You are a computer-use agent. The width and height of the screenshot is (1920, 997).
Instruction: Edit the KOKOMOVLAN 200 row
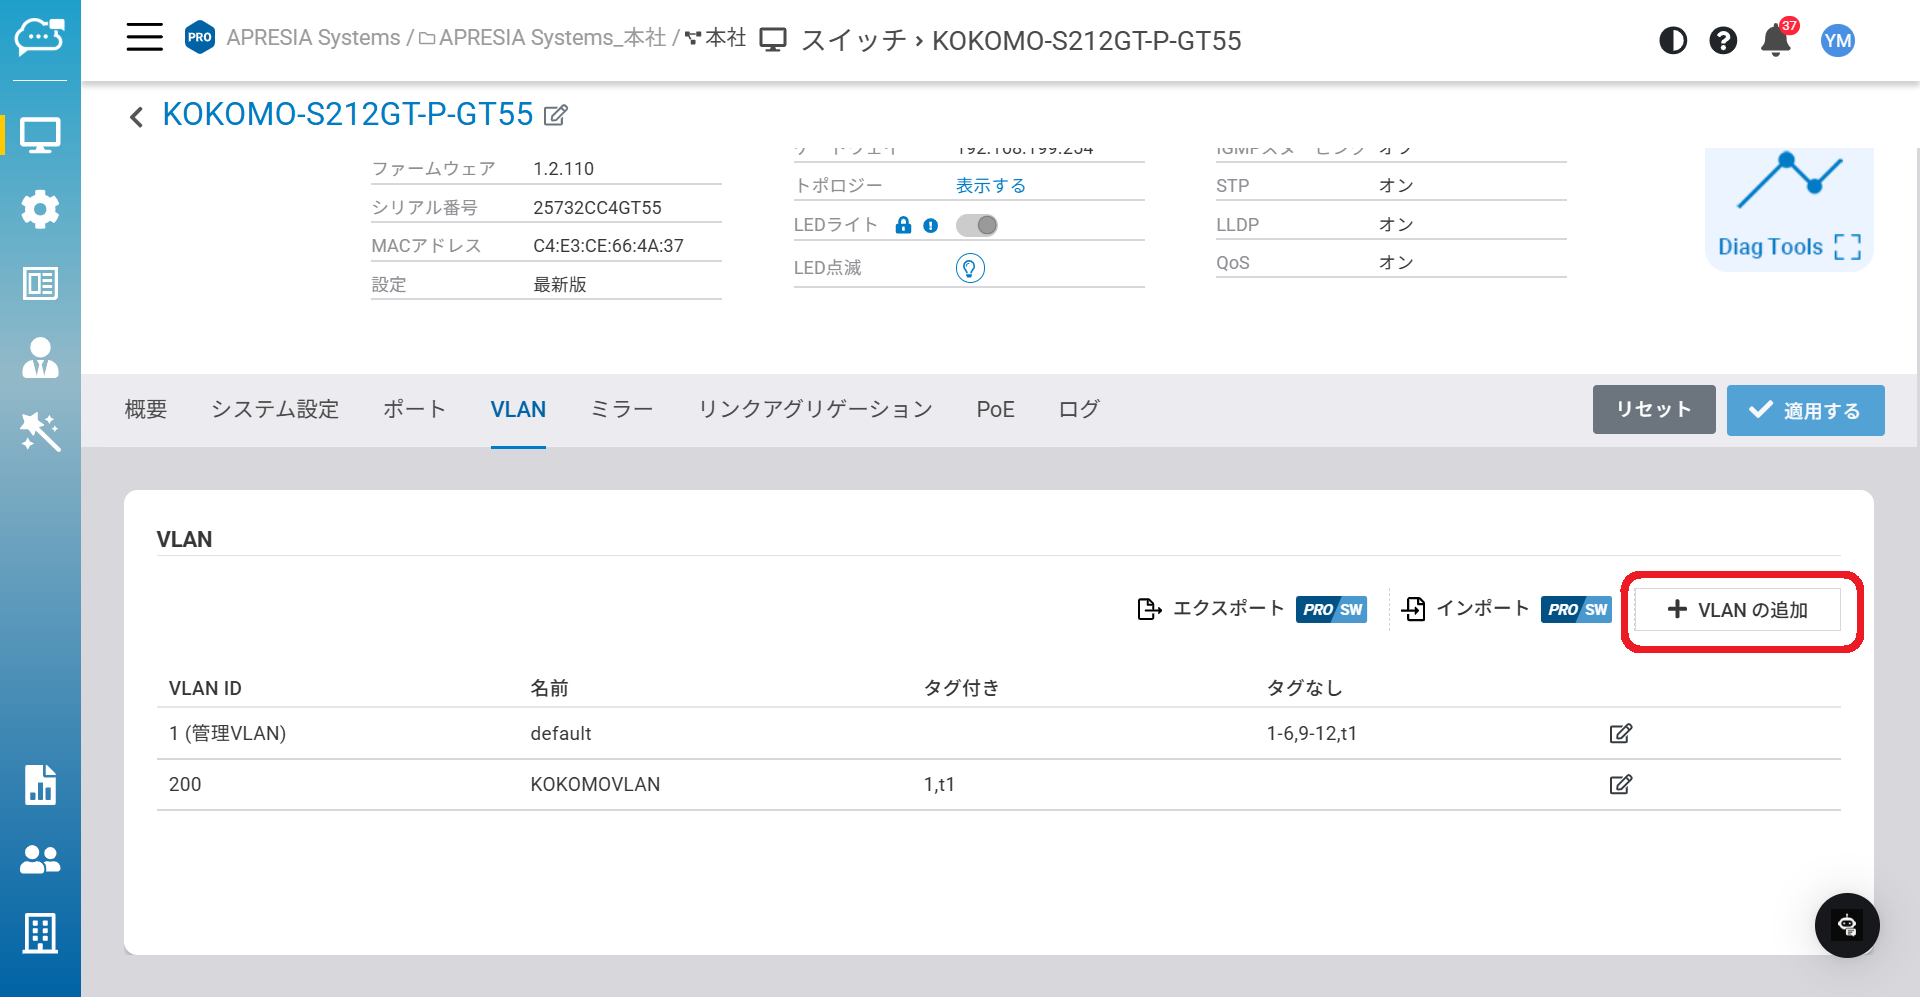[1620, 785]
